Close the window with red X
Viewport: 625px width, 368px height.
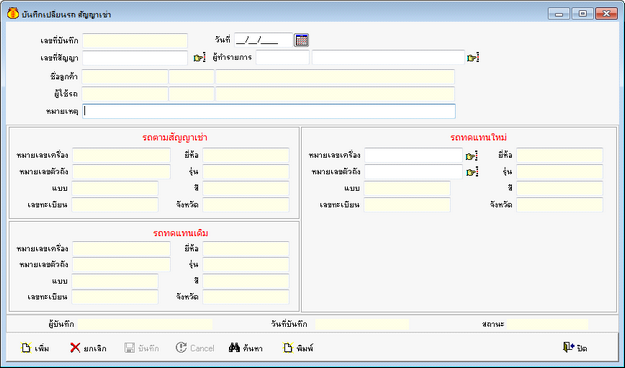click(x=606, y=14)
